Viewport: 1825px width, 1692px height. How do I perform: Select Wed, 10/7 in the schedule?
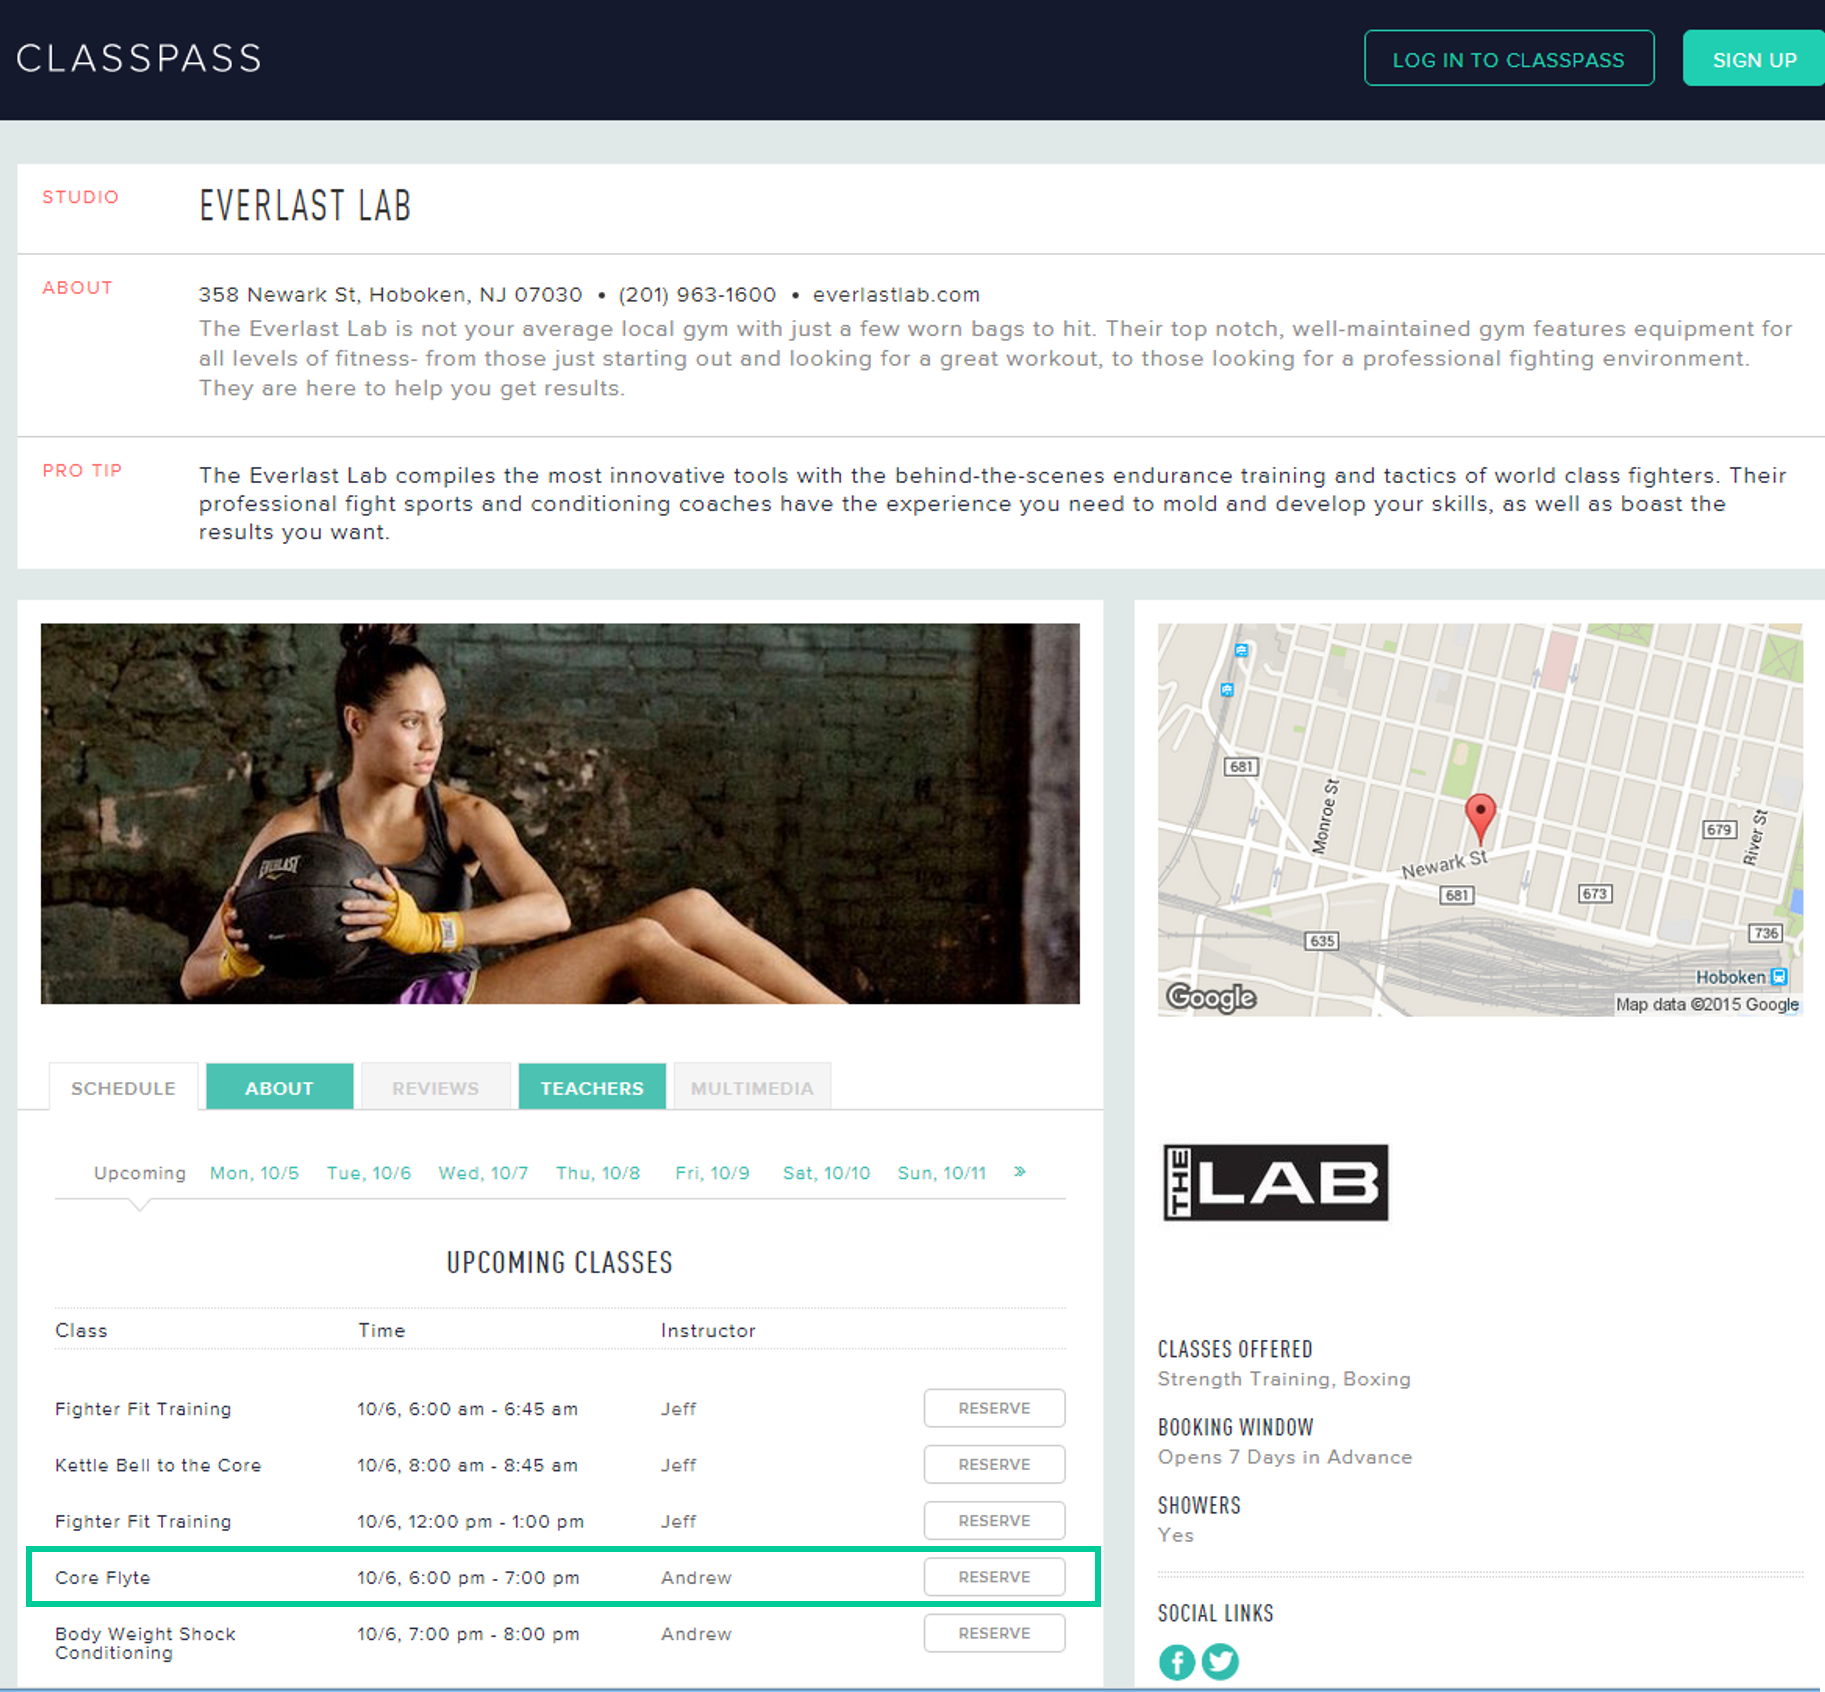click(483, 1173)
